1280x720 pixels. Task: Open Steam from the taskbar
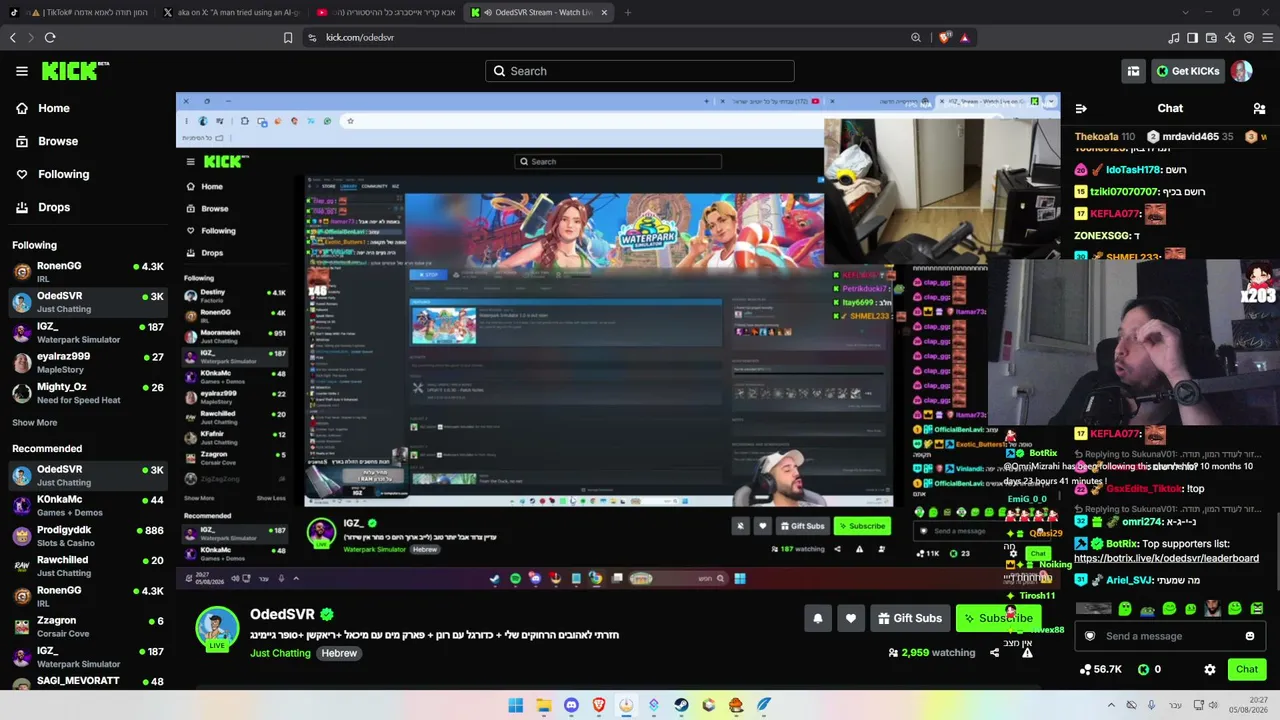681,705
